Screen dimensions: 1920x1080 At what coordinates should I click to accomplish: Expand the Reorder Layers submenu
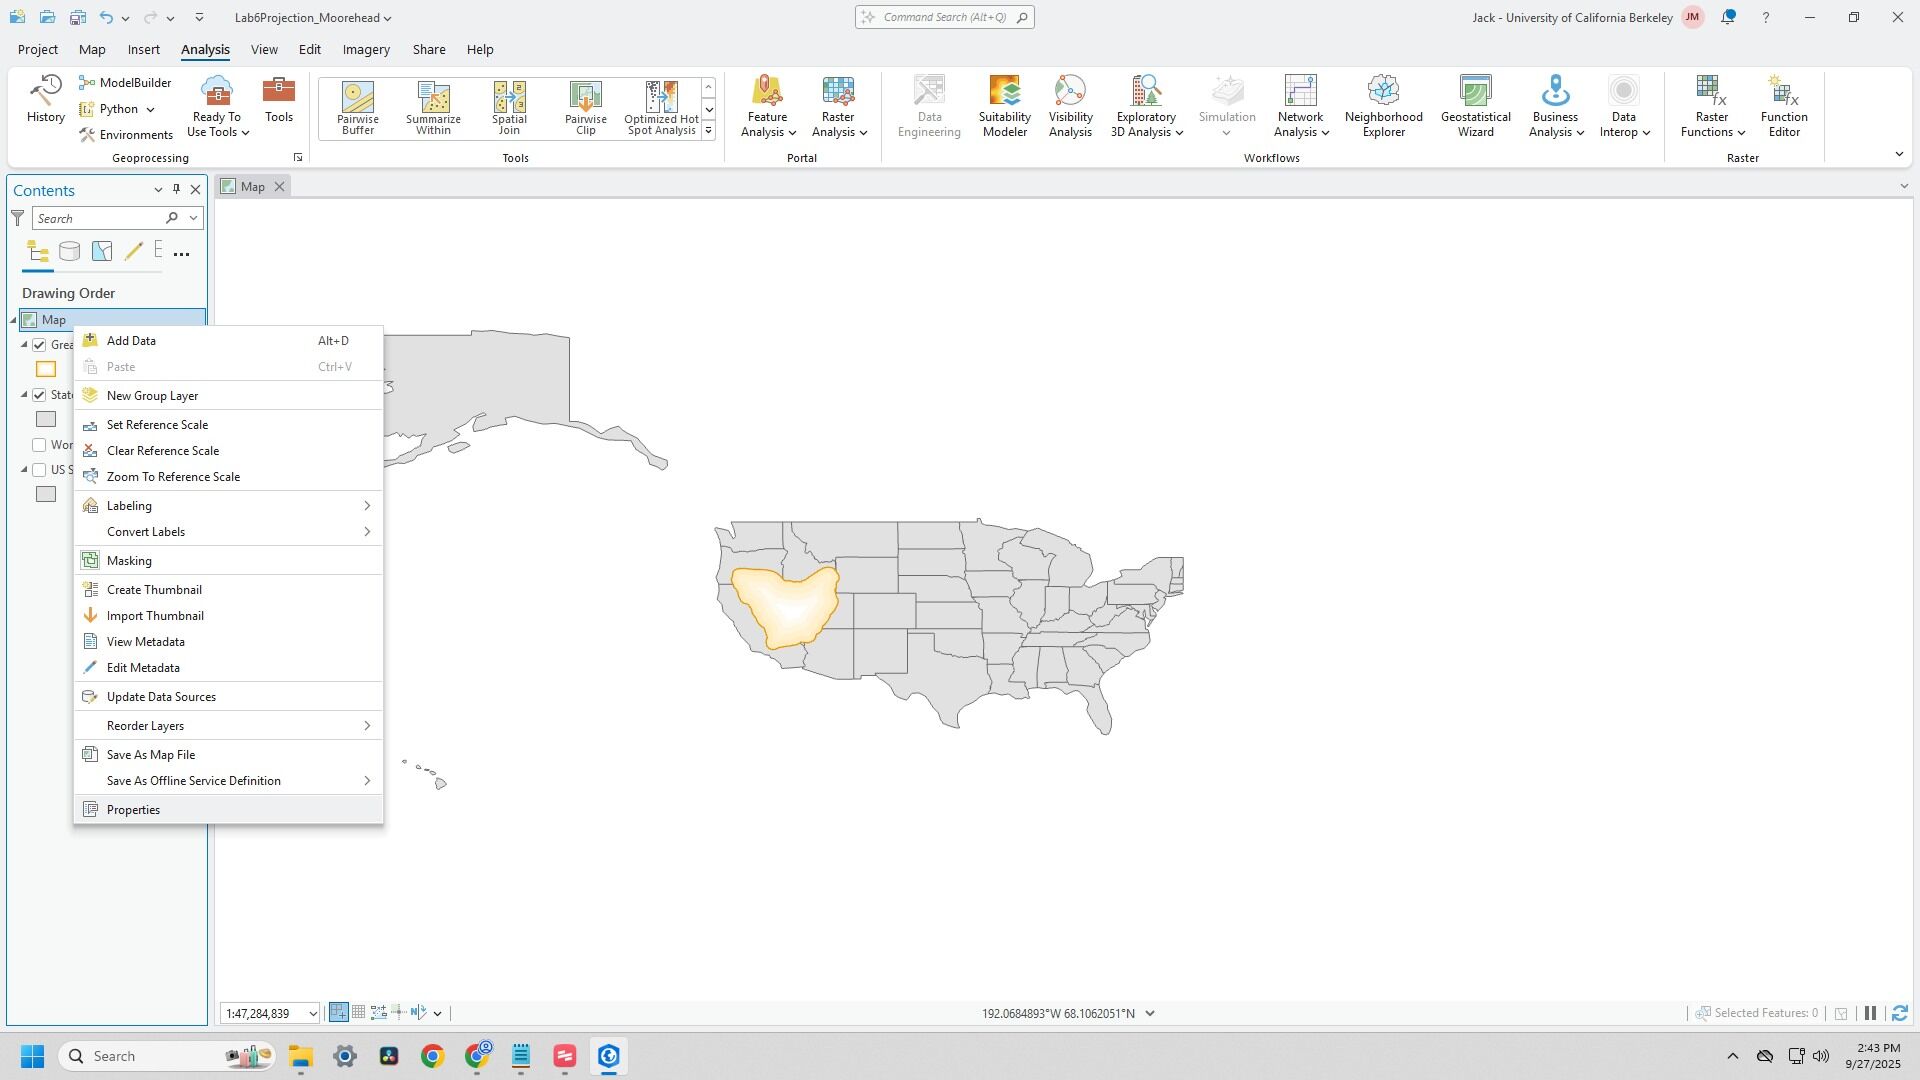(230, 726)
